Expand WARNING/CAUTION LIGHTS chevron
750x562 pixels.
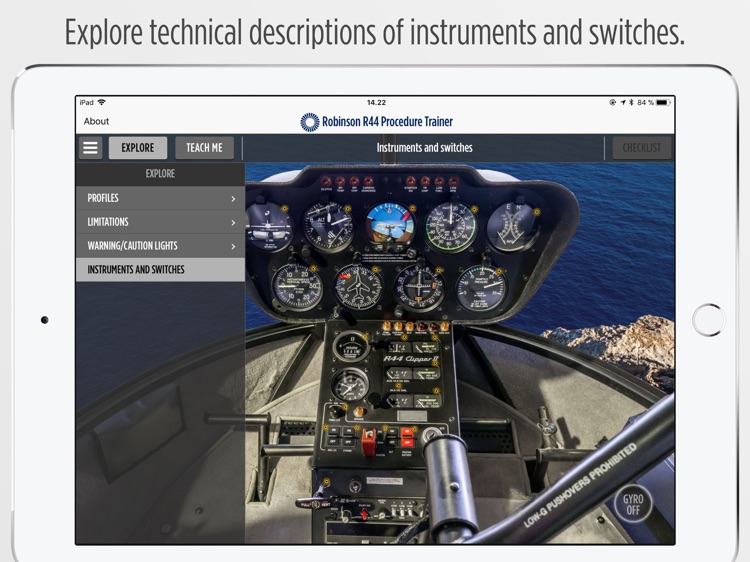click(233, 246)
